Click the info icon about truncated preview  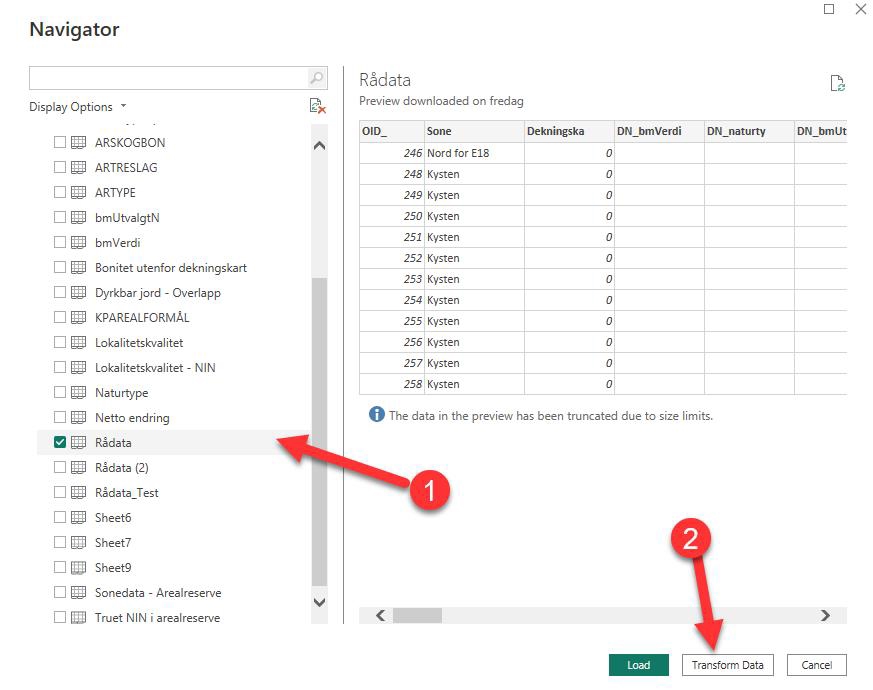tap(376, 415)
